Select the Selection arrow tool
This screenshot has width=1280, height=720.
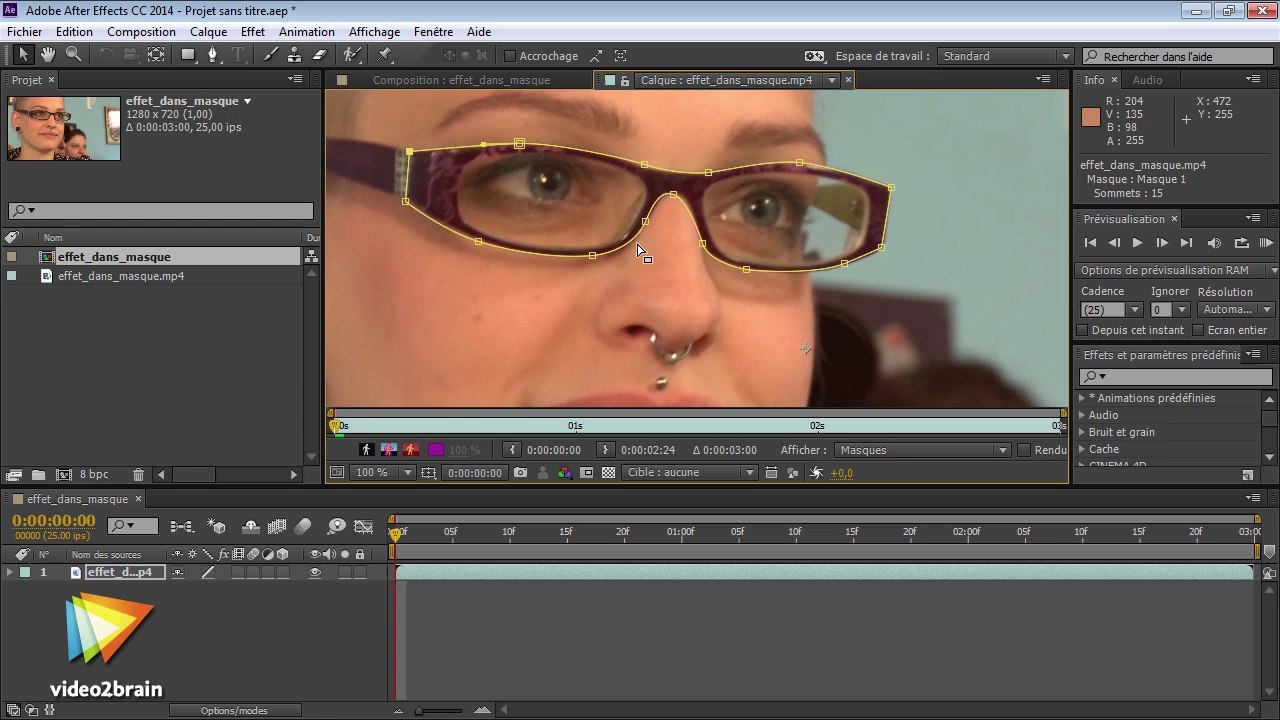[23, 55]
